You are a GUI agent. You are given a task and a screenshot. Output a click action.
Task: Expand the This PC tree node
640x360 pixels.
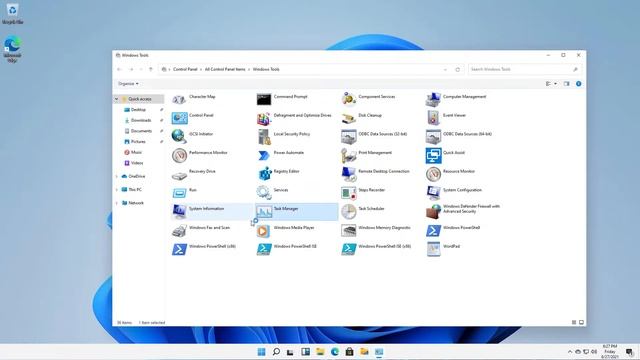pyautogui.click(x=116, y=190)
